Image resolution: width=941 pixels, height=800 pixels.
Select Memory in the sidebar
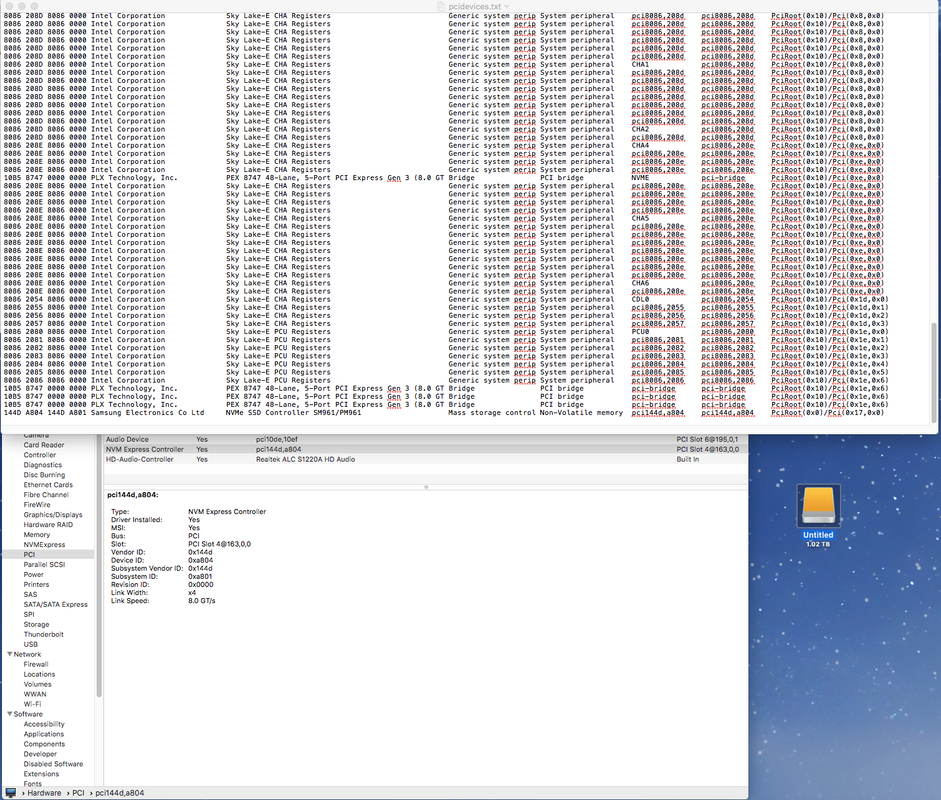pyautogui.click(x=37, y=535)
